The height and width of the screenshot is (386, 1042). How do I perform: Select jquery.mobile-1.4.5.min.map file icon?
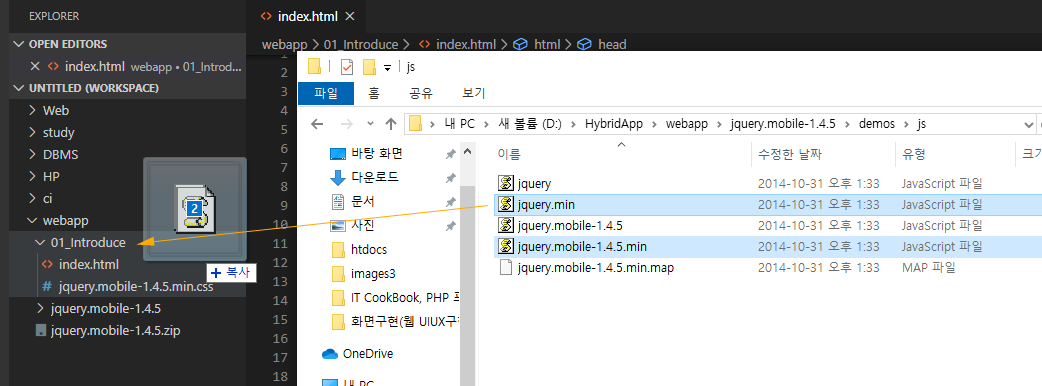point(506,268)
